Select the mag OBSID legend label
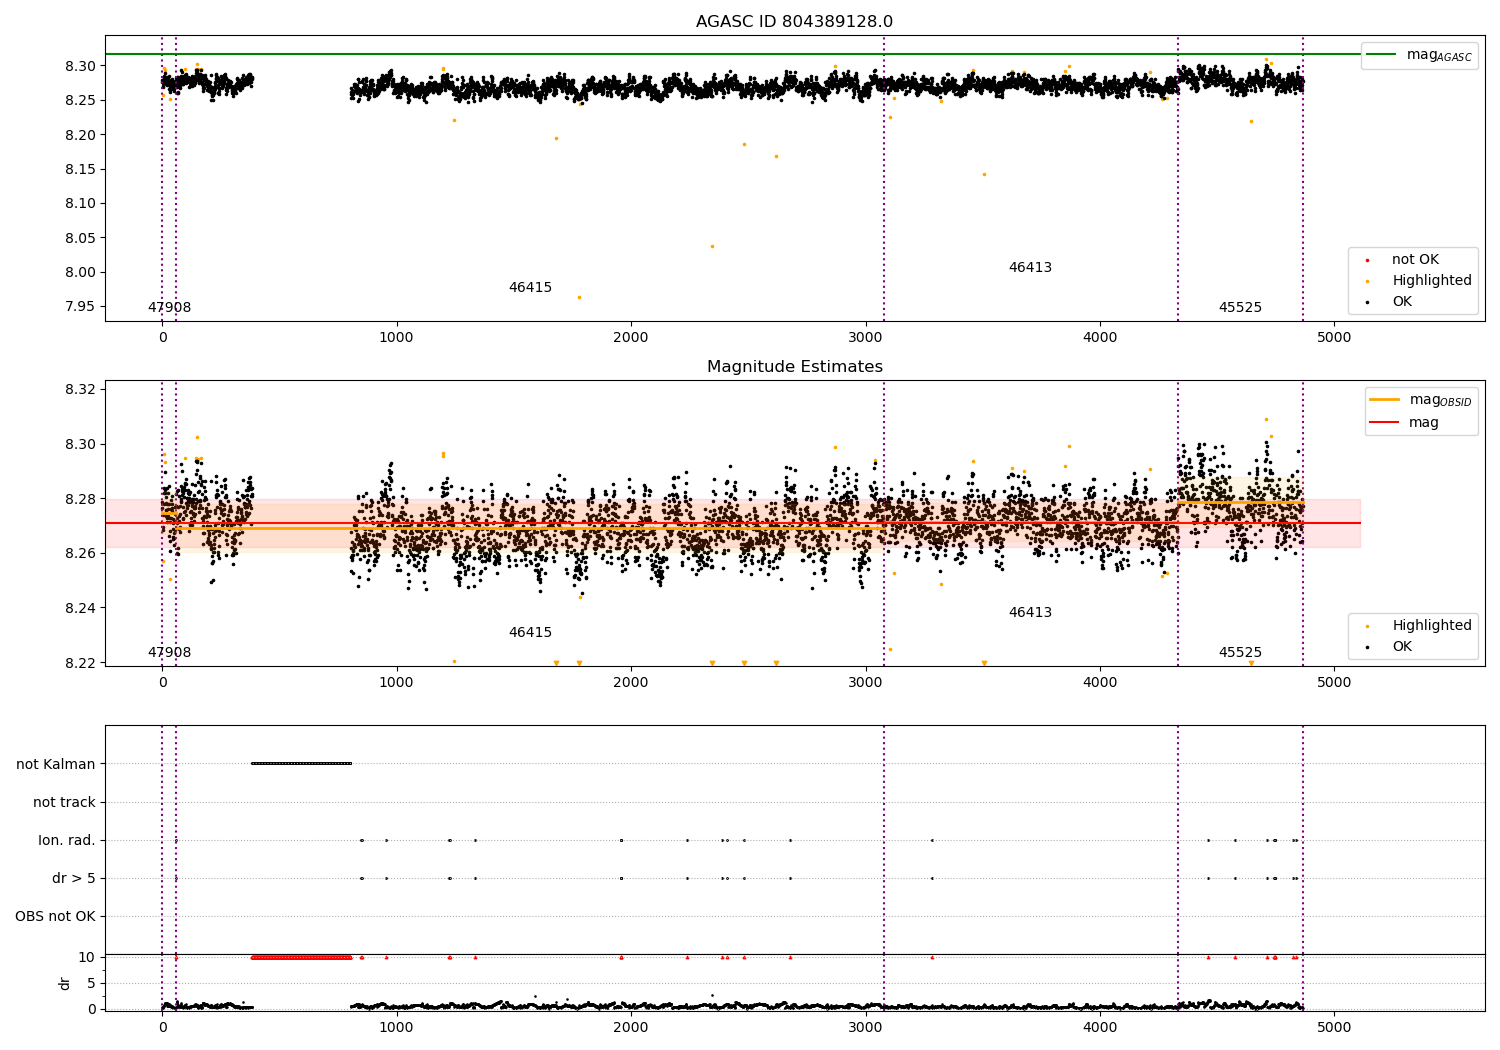Screen dimensions: 1500x1050 pyautogui.click(x=1440, y=400)
